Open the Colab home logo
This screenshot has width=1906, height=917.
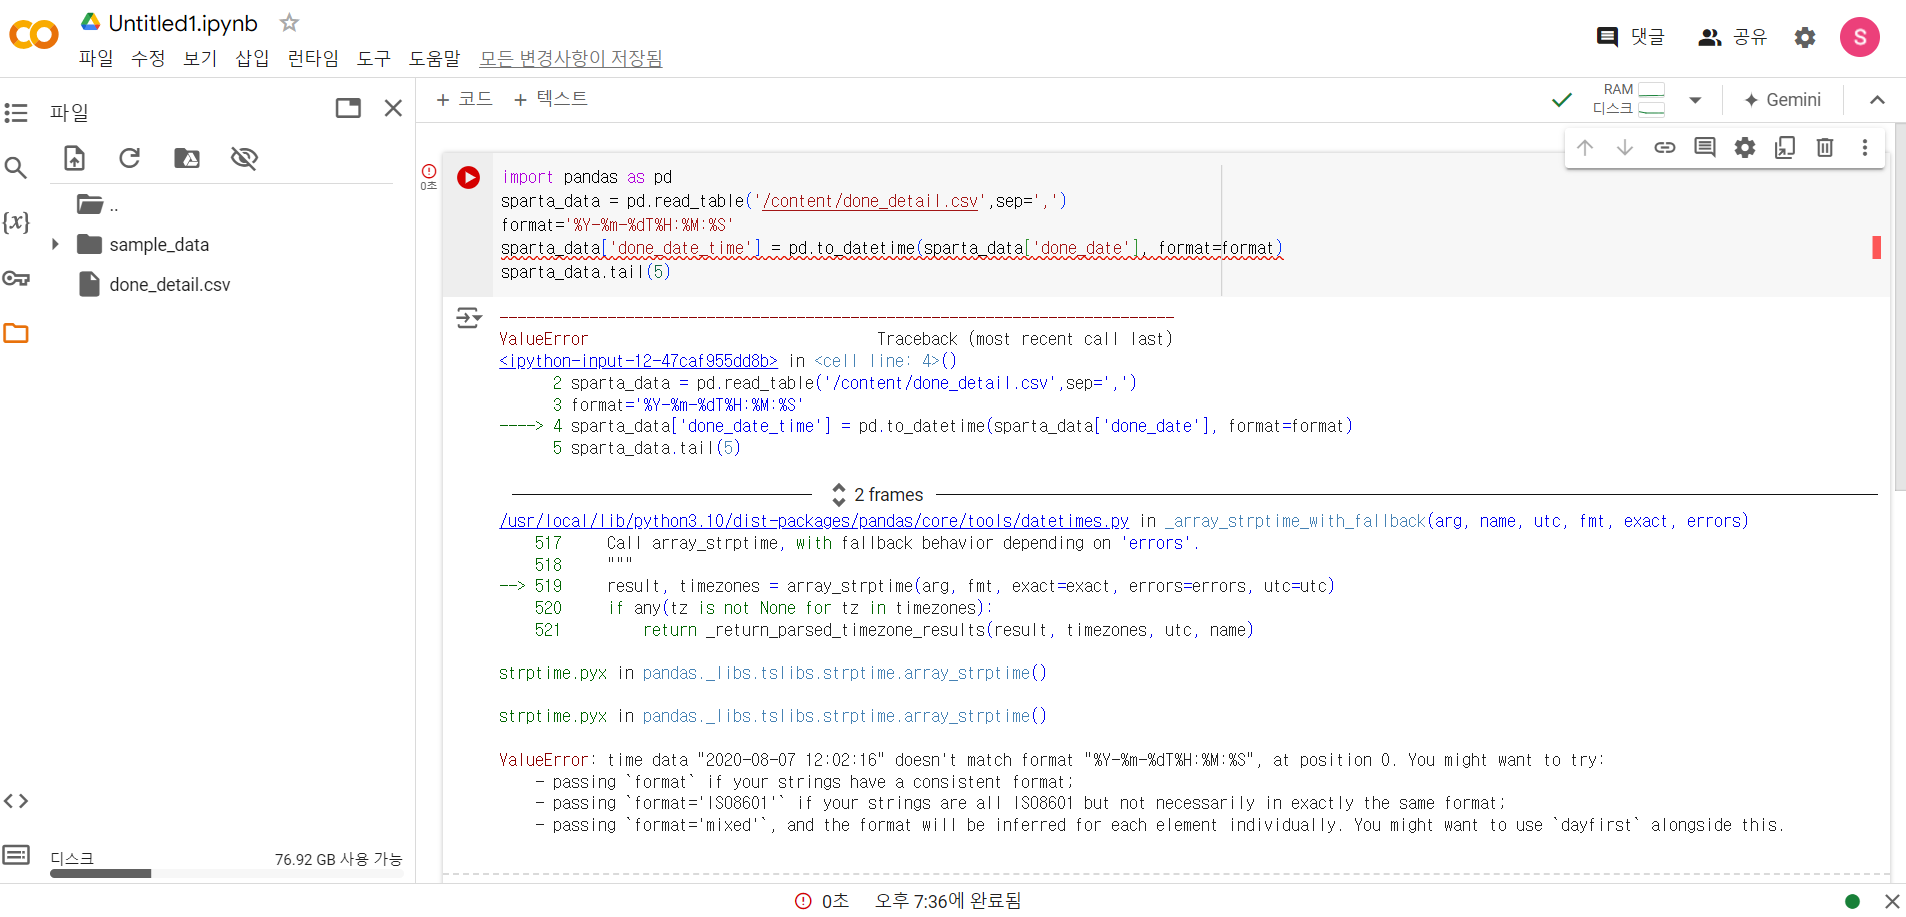(x=34, y=35)
